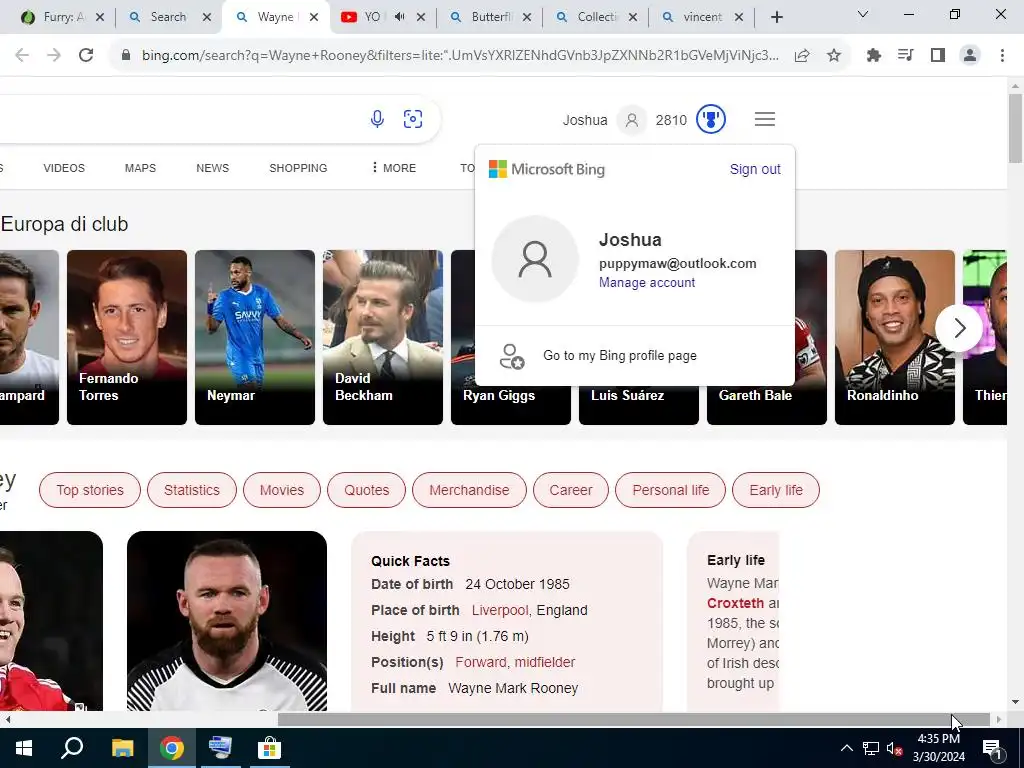Viewport: 1024px width, 768px height.
Task: Select the Merchandise pill button
Action: [469, 490]
